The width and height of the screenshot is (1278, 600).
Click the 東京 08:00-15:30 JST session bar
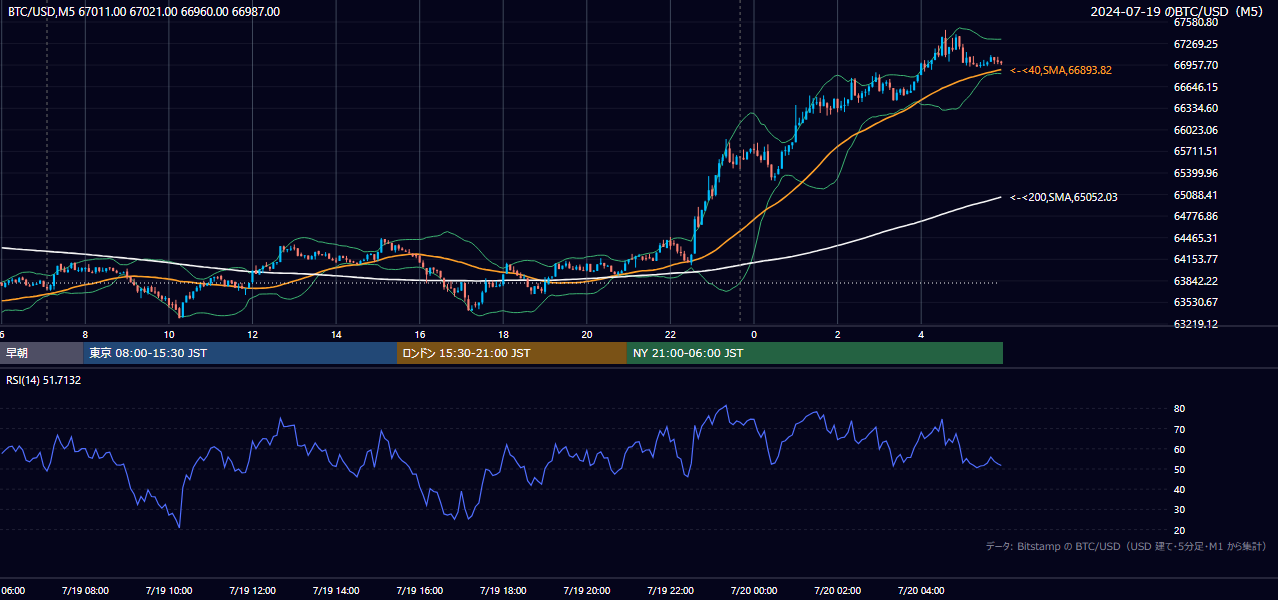click(240, 353)
